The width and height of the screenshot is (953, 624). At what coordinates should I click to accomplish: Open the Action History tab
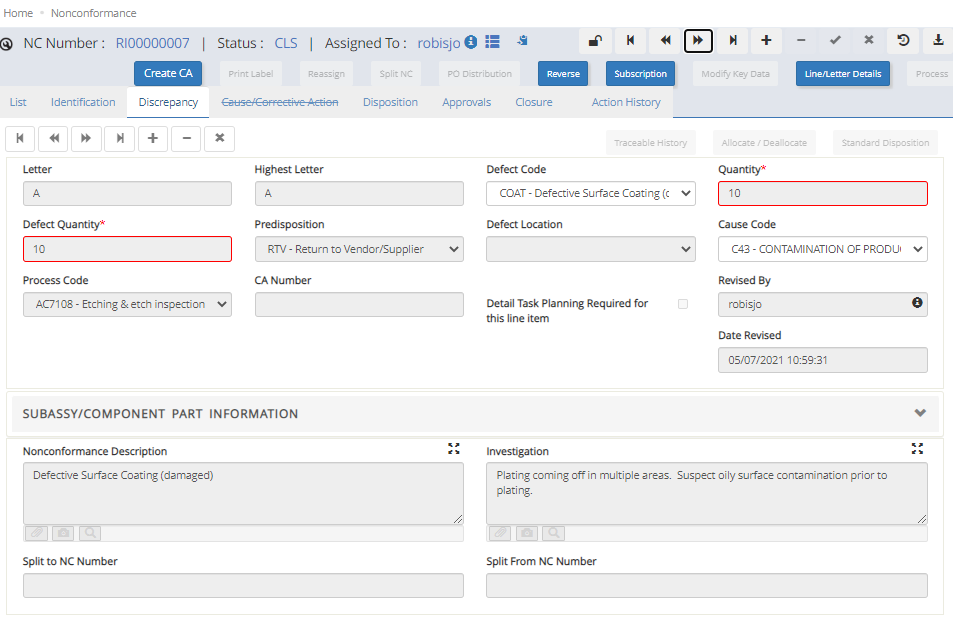point(625,101)
